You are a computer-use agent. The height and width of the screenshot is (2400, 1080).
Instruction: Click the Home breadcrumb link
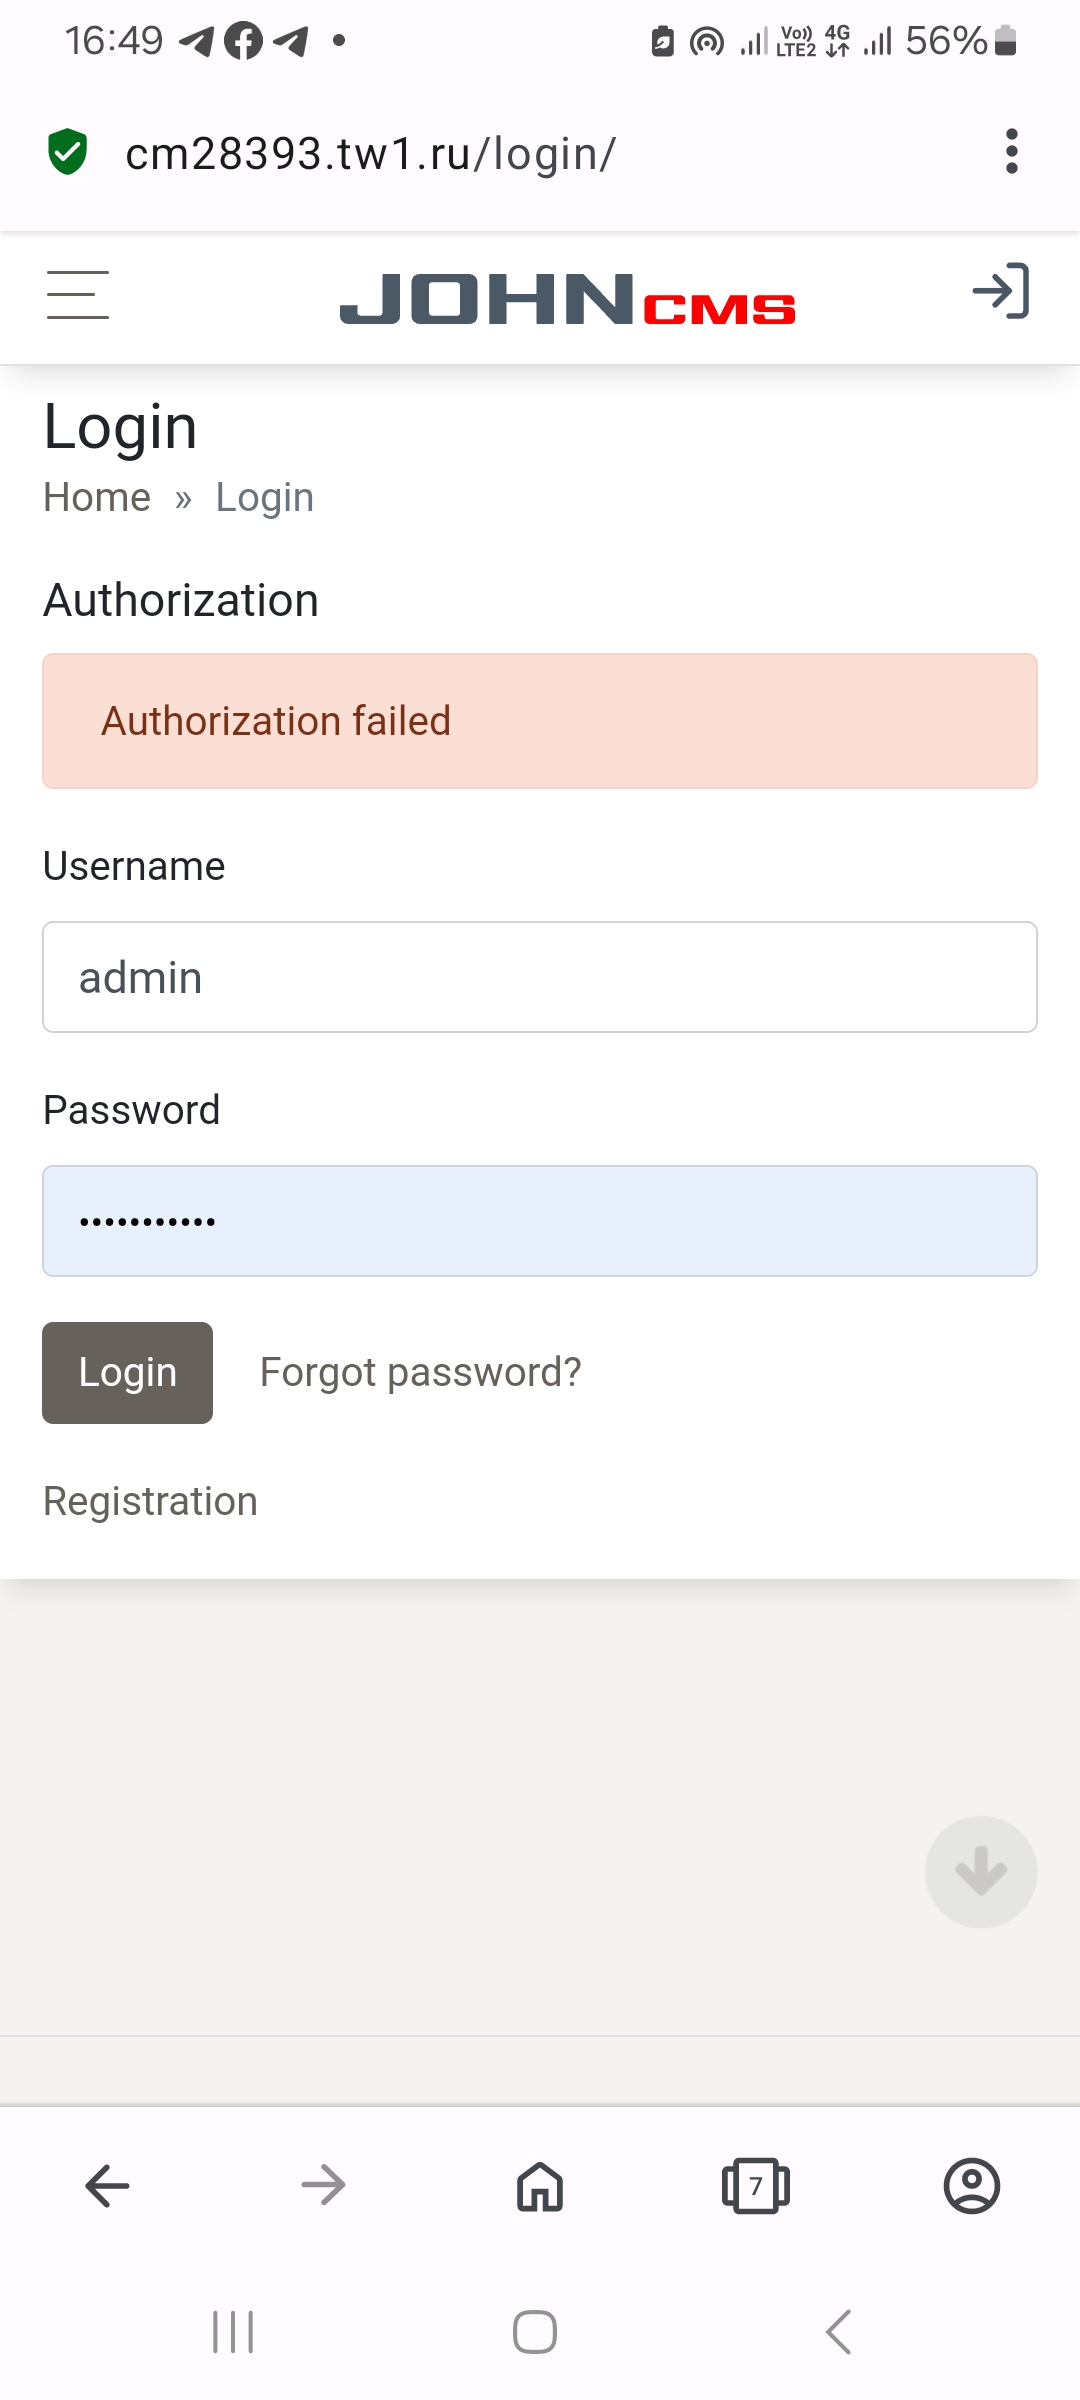[x=97, y=497]
